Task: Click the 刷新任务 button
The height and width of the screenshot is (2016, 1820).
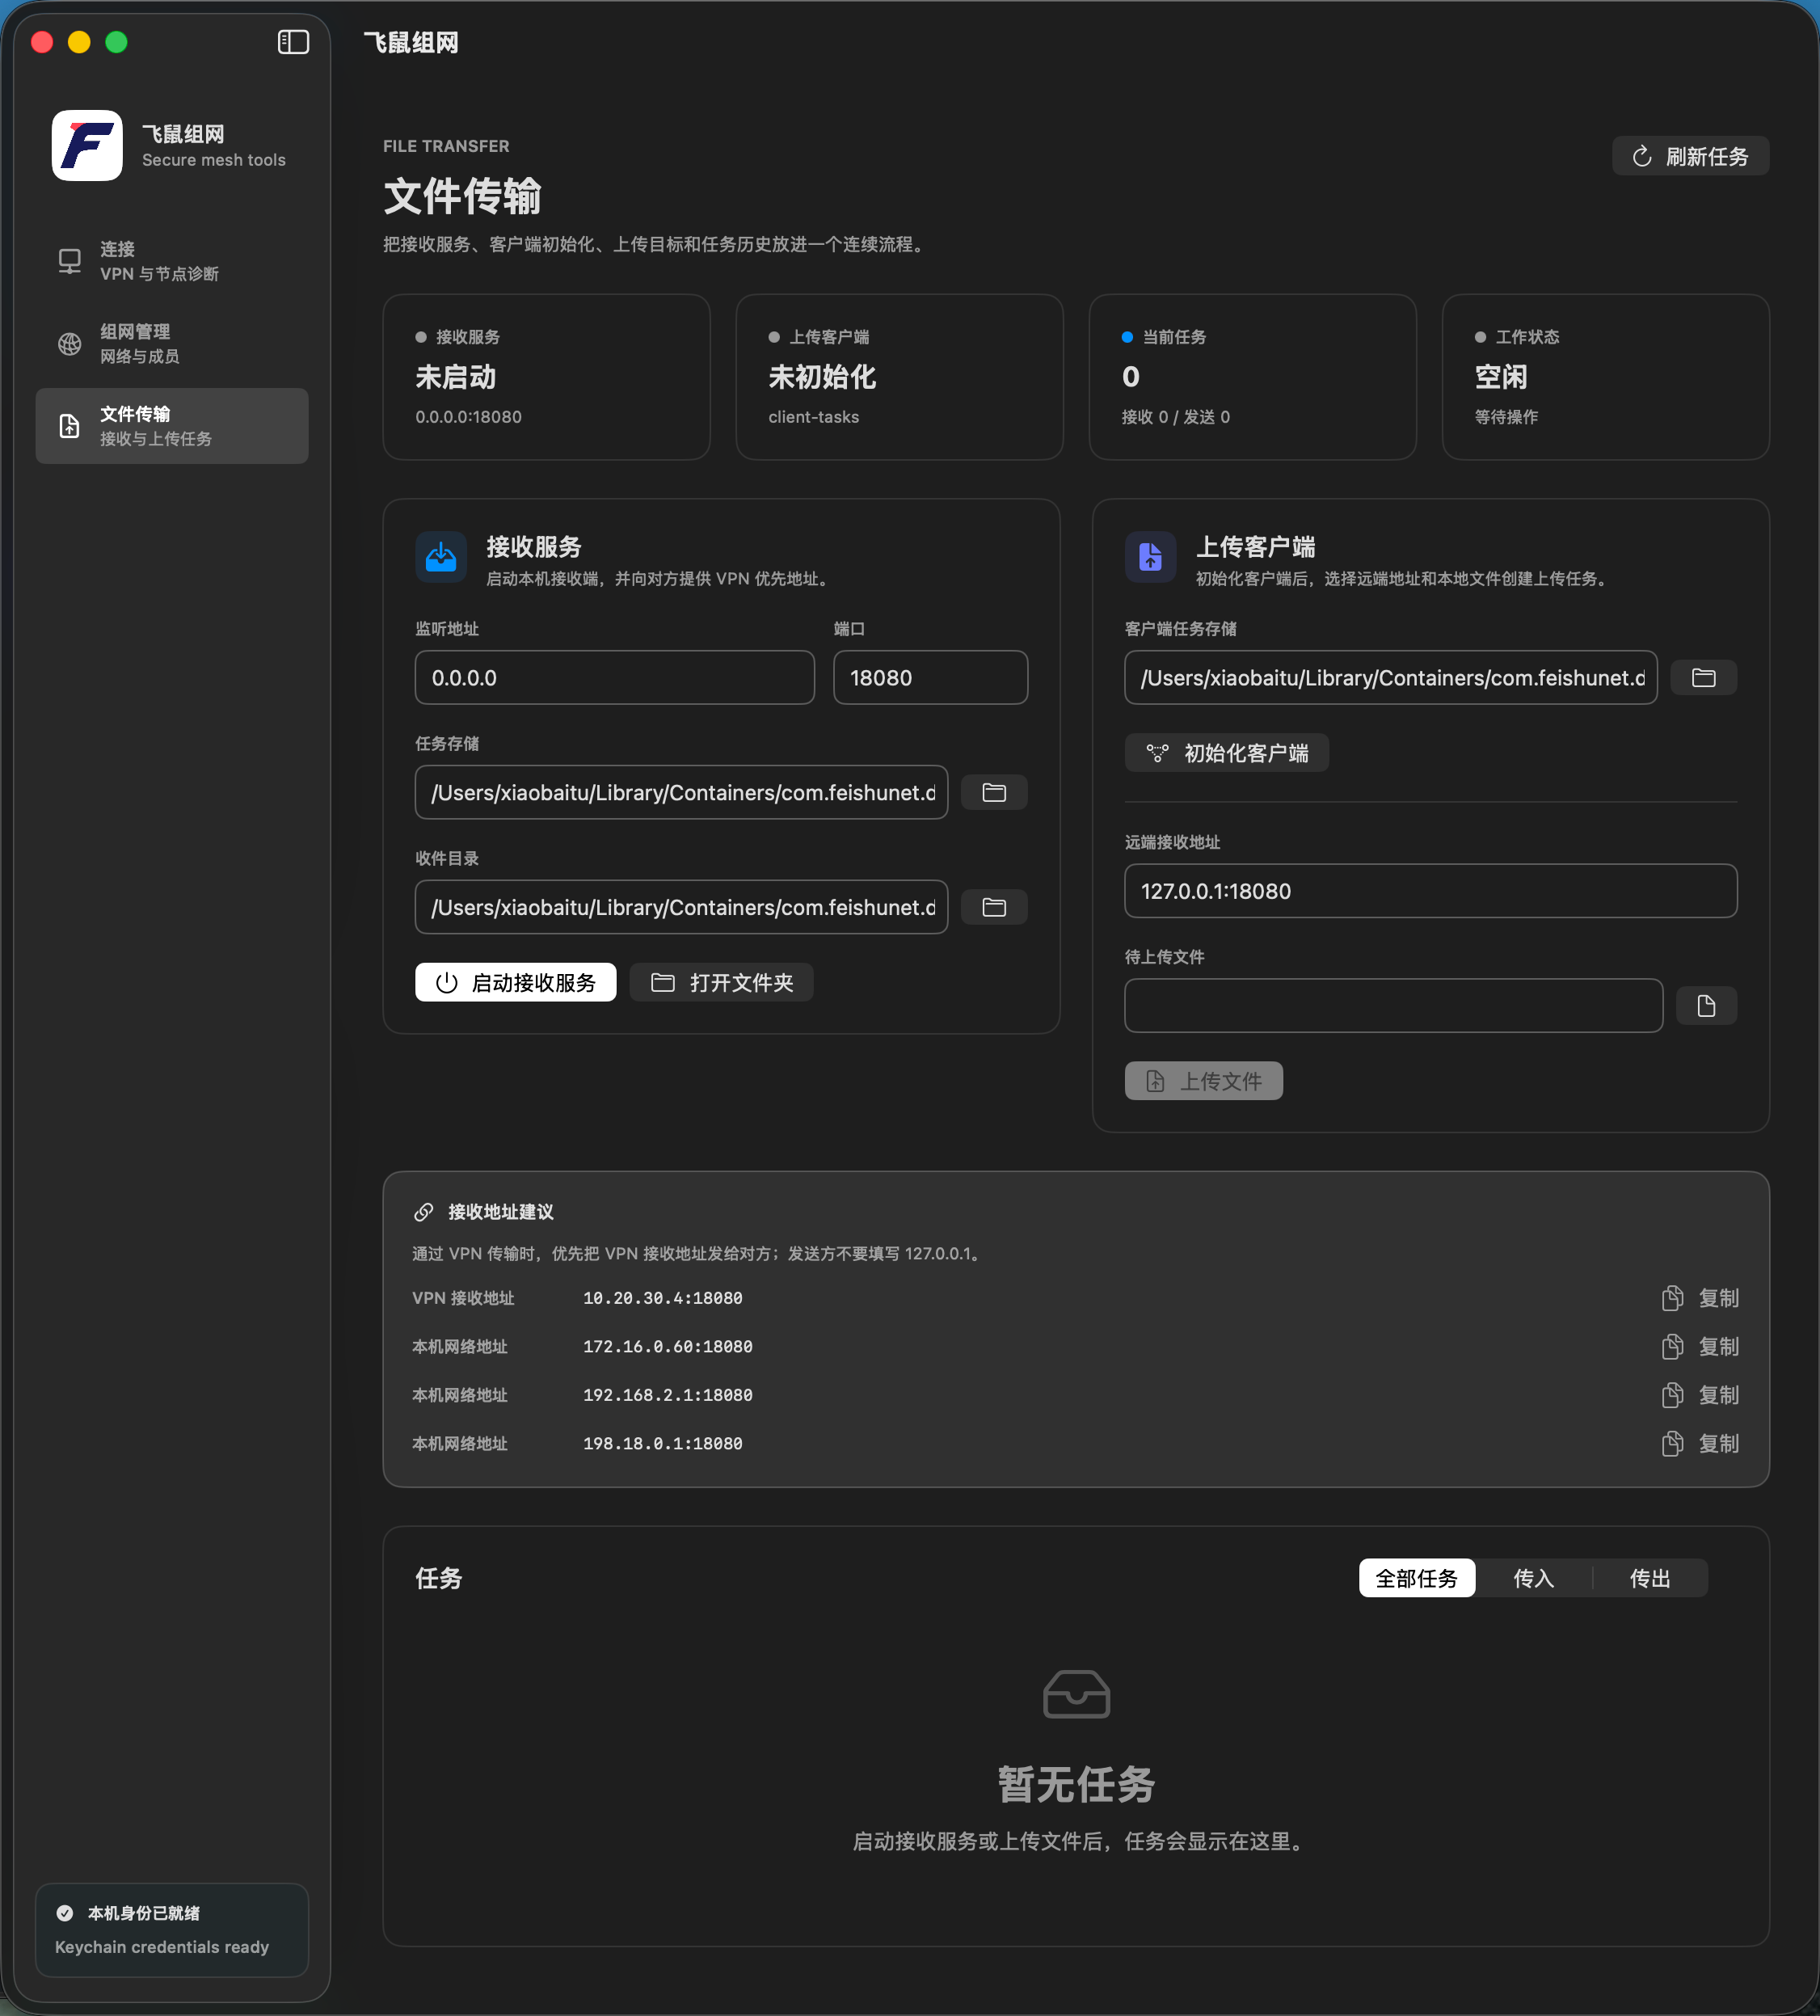Action: (x=1690, y=156)
